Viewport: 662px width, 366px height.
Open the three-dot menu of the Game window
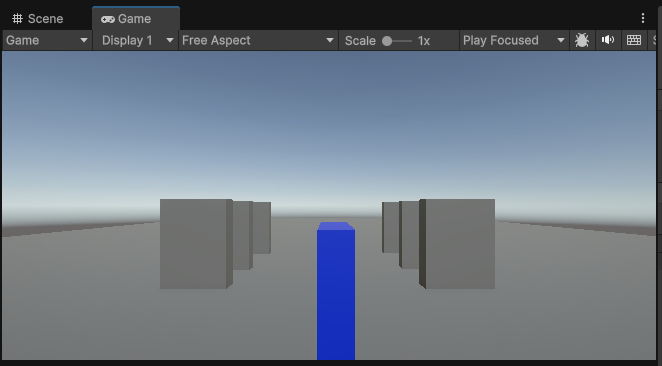[643, 18]
